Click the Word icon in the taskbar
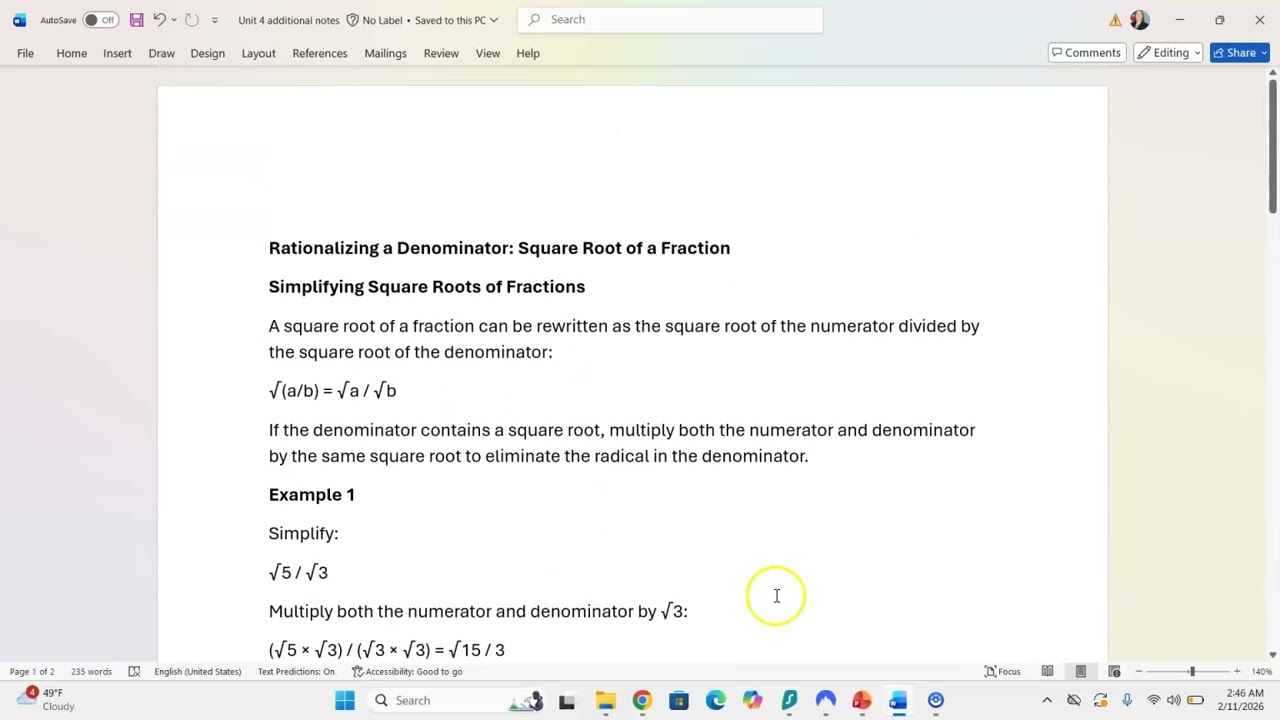Screen dimensions: 1280x720 [898, 700]
